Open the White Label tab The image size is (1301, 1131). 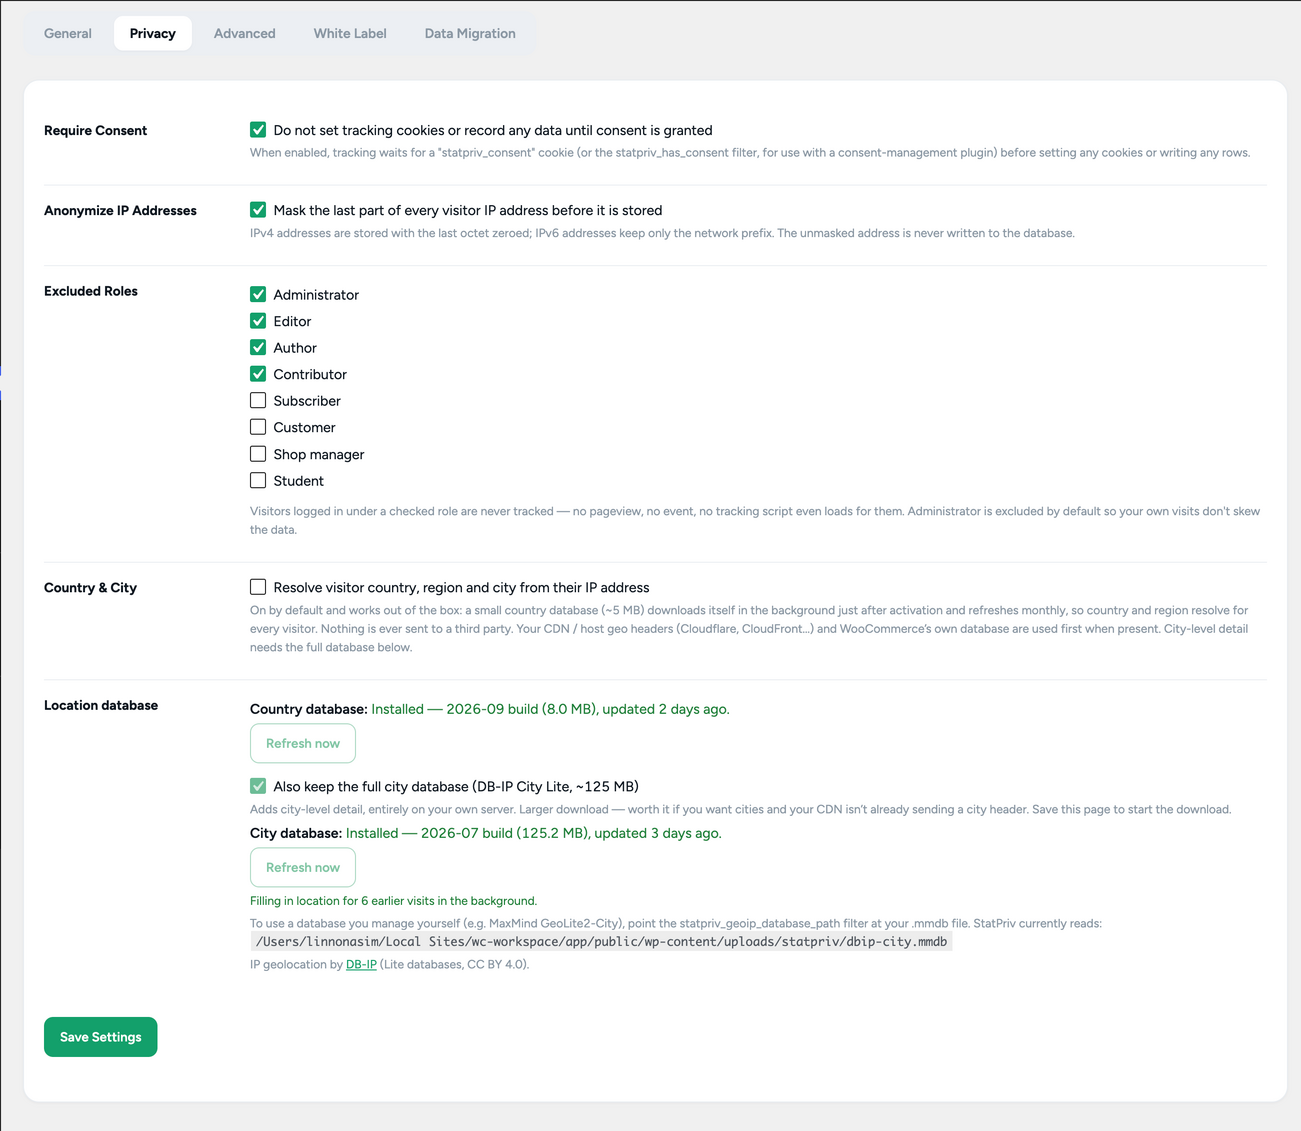pyautogui.click(x=350, y=33)
